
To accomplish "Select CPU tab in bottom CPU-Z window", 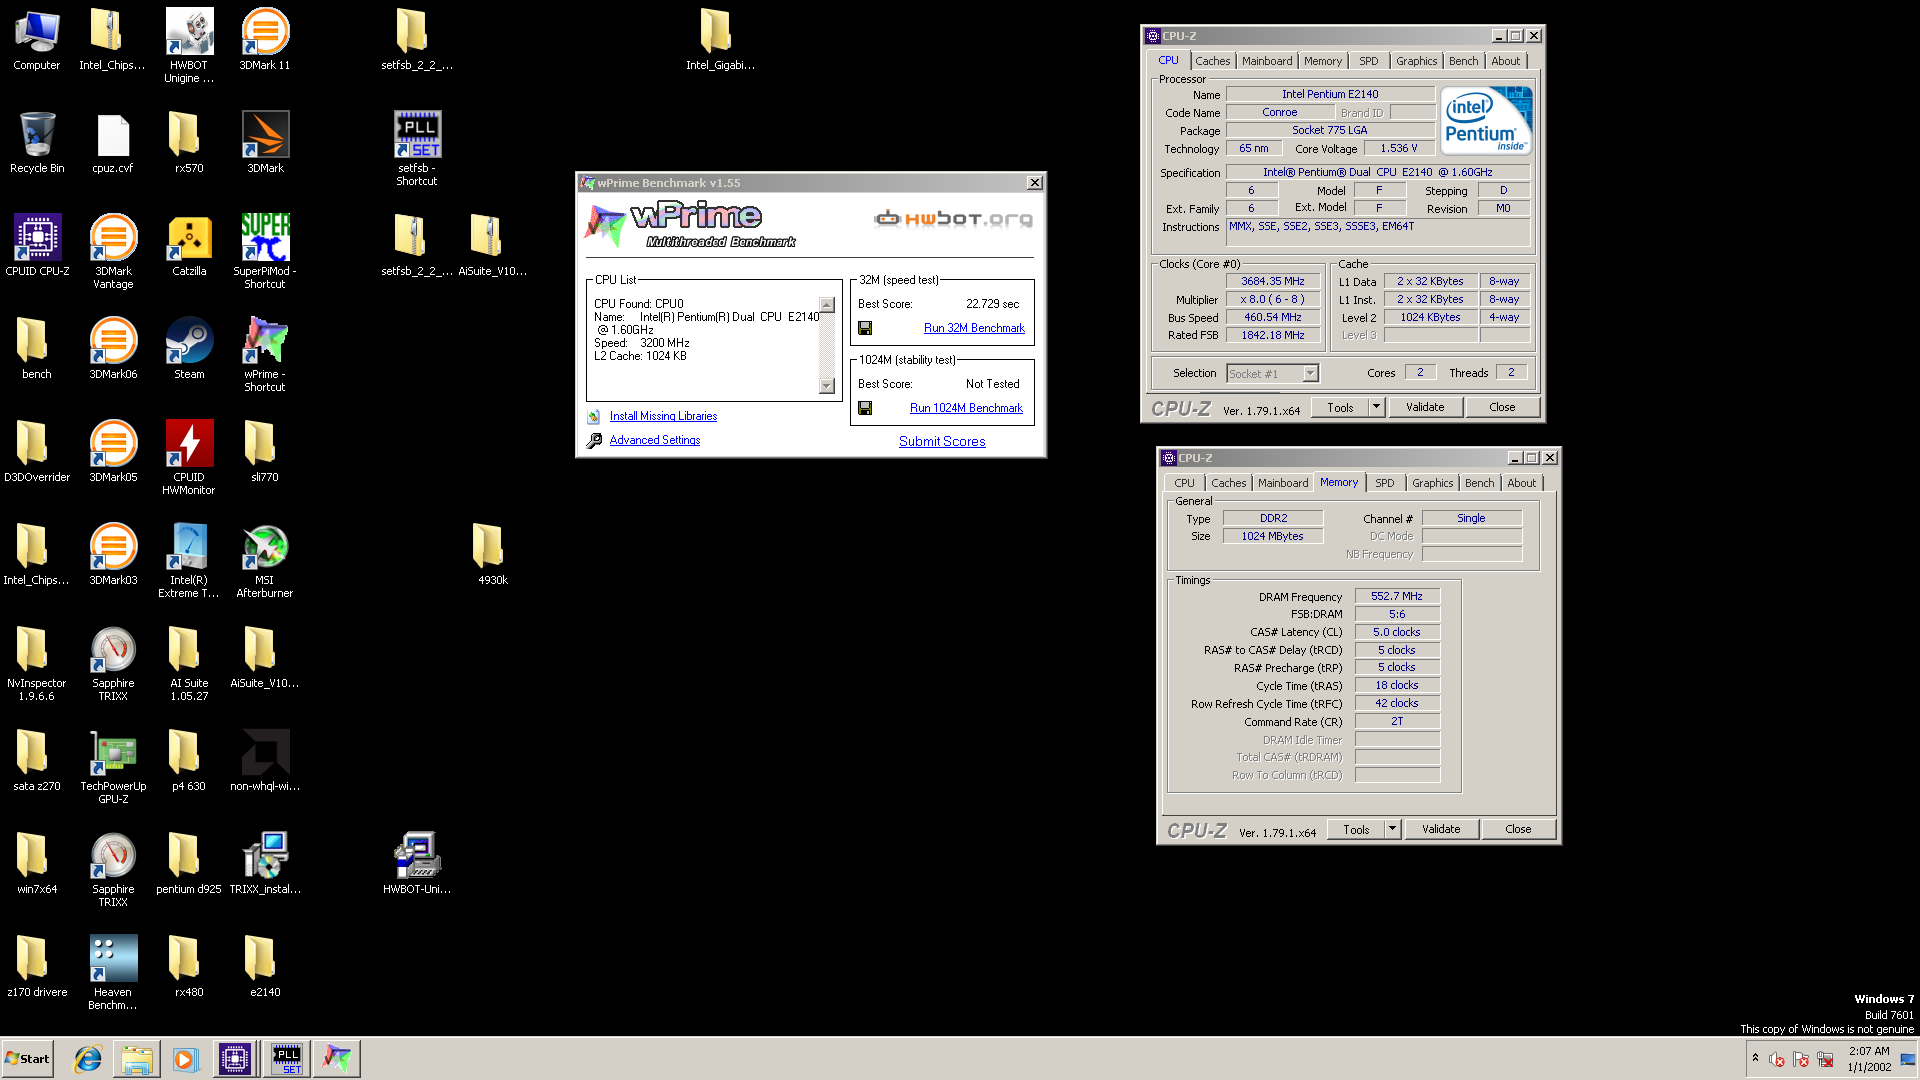I will tap(1184, 483).
